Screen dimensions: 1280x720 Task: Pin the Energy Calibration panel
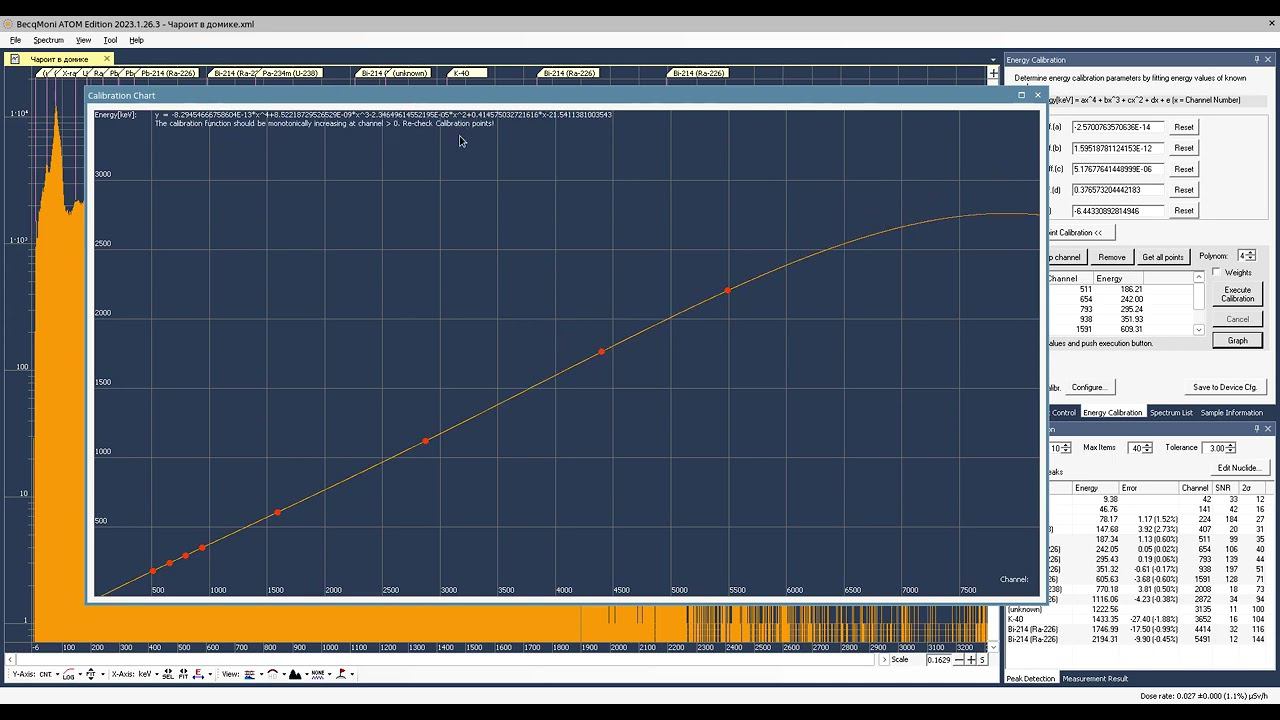1257,60
